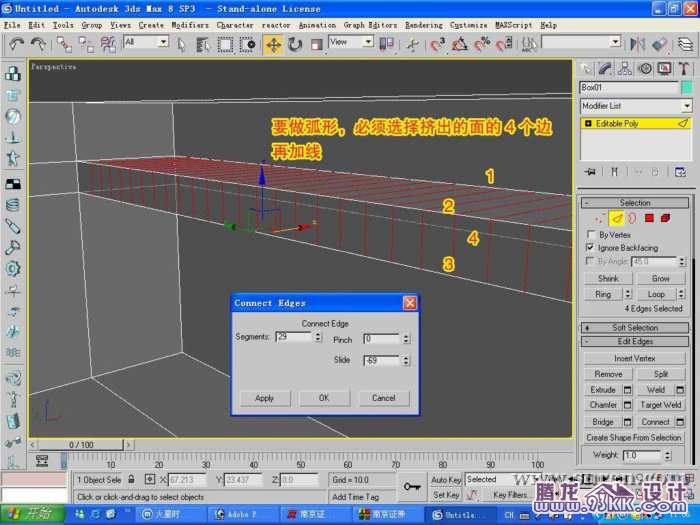Click the 0 / 100 time slider
Screen dimensions: 700x525
(x=81, y=445)
